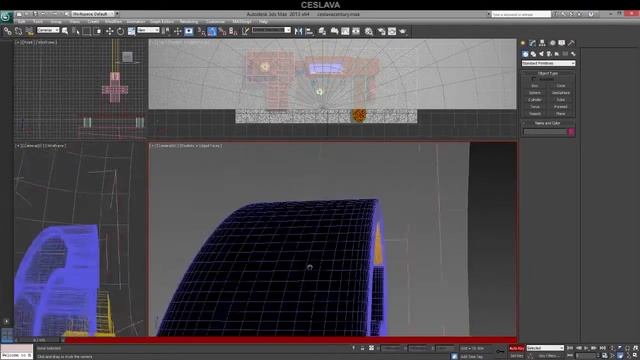
Task: Open the Standard Primitives dropdown
Action: tap(548, 63)
